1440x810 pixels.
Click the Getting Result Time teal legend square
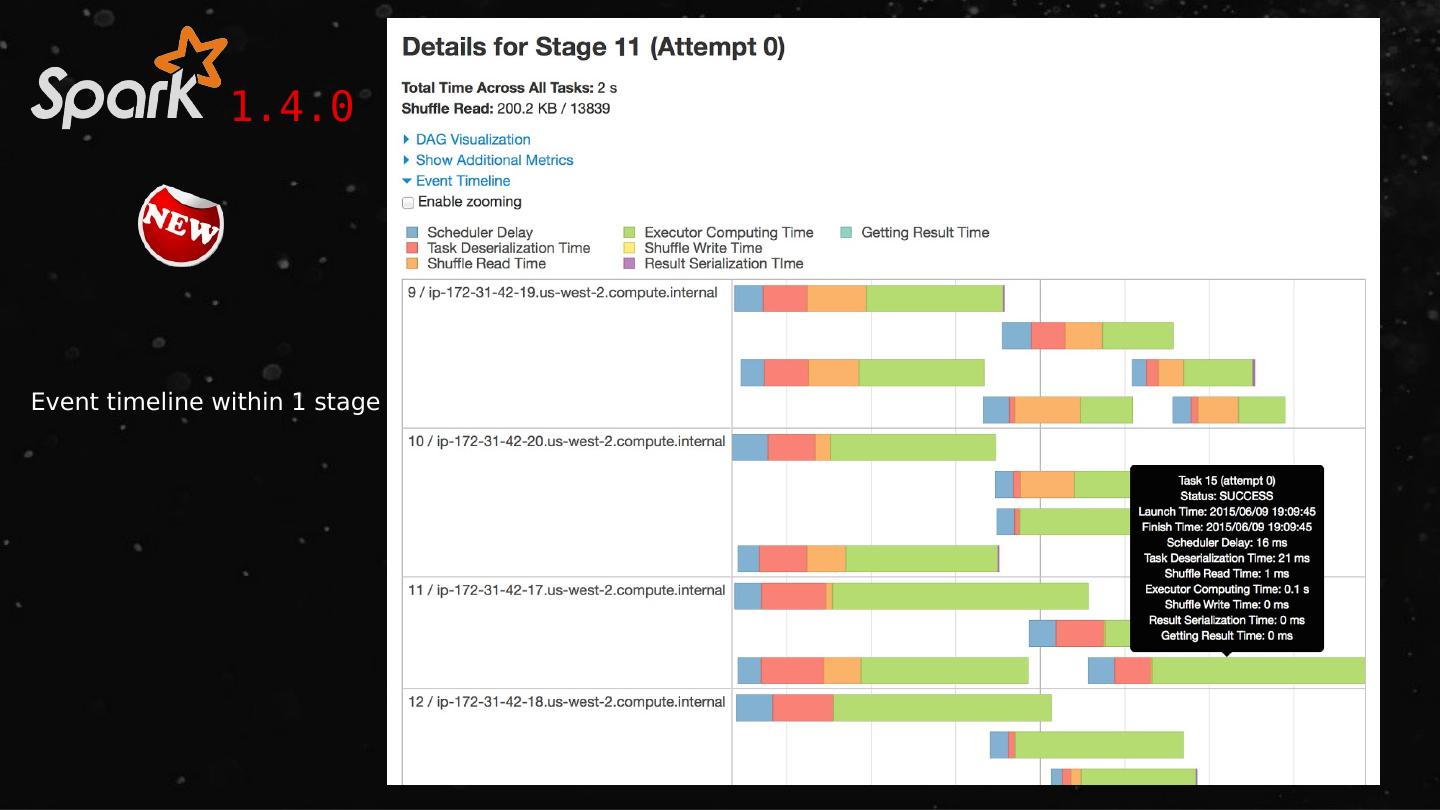[846, 233]
